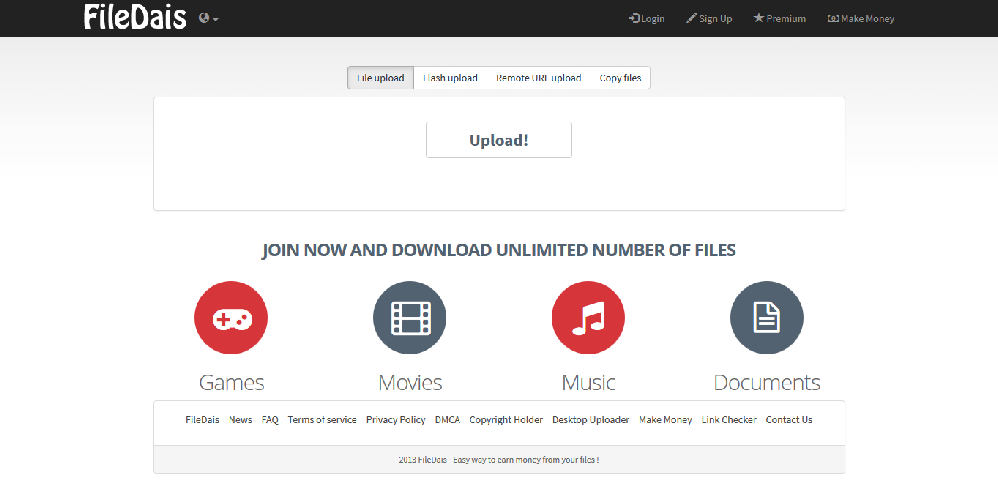Viewport: 998px width, 496px height.
Task: Open the News footer link
Action: tap(241, 420)
